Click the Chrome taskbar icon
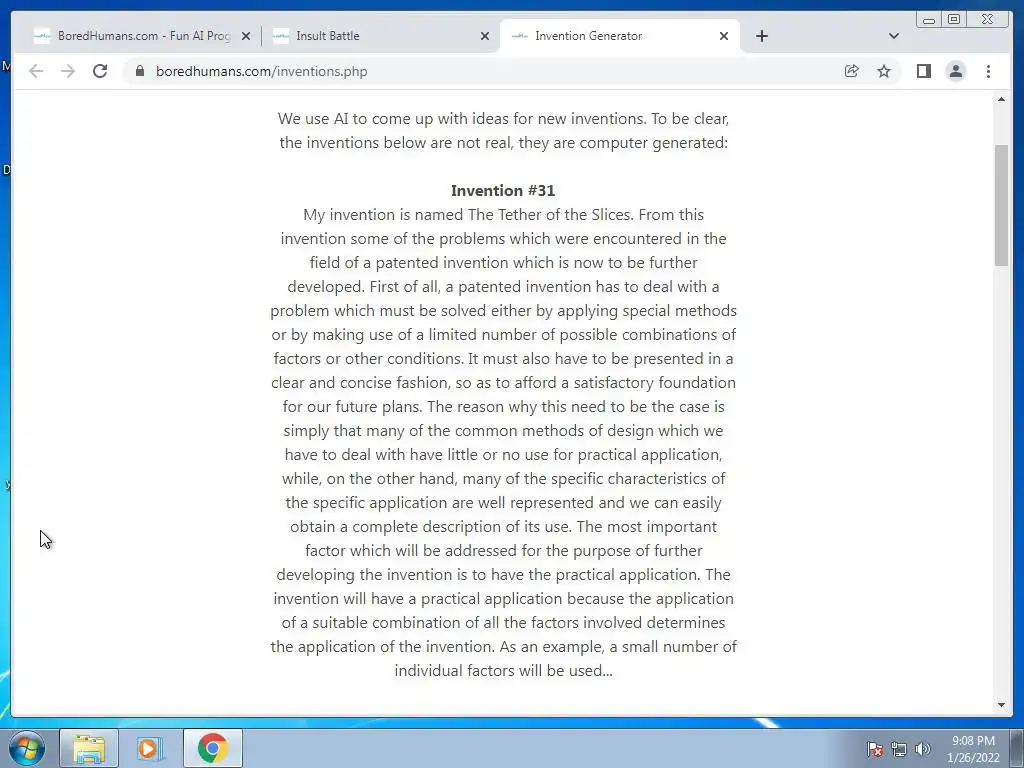 point(212,748)
